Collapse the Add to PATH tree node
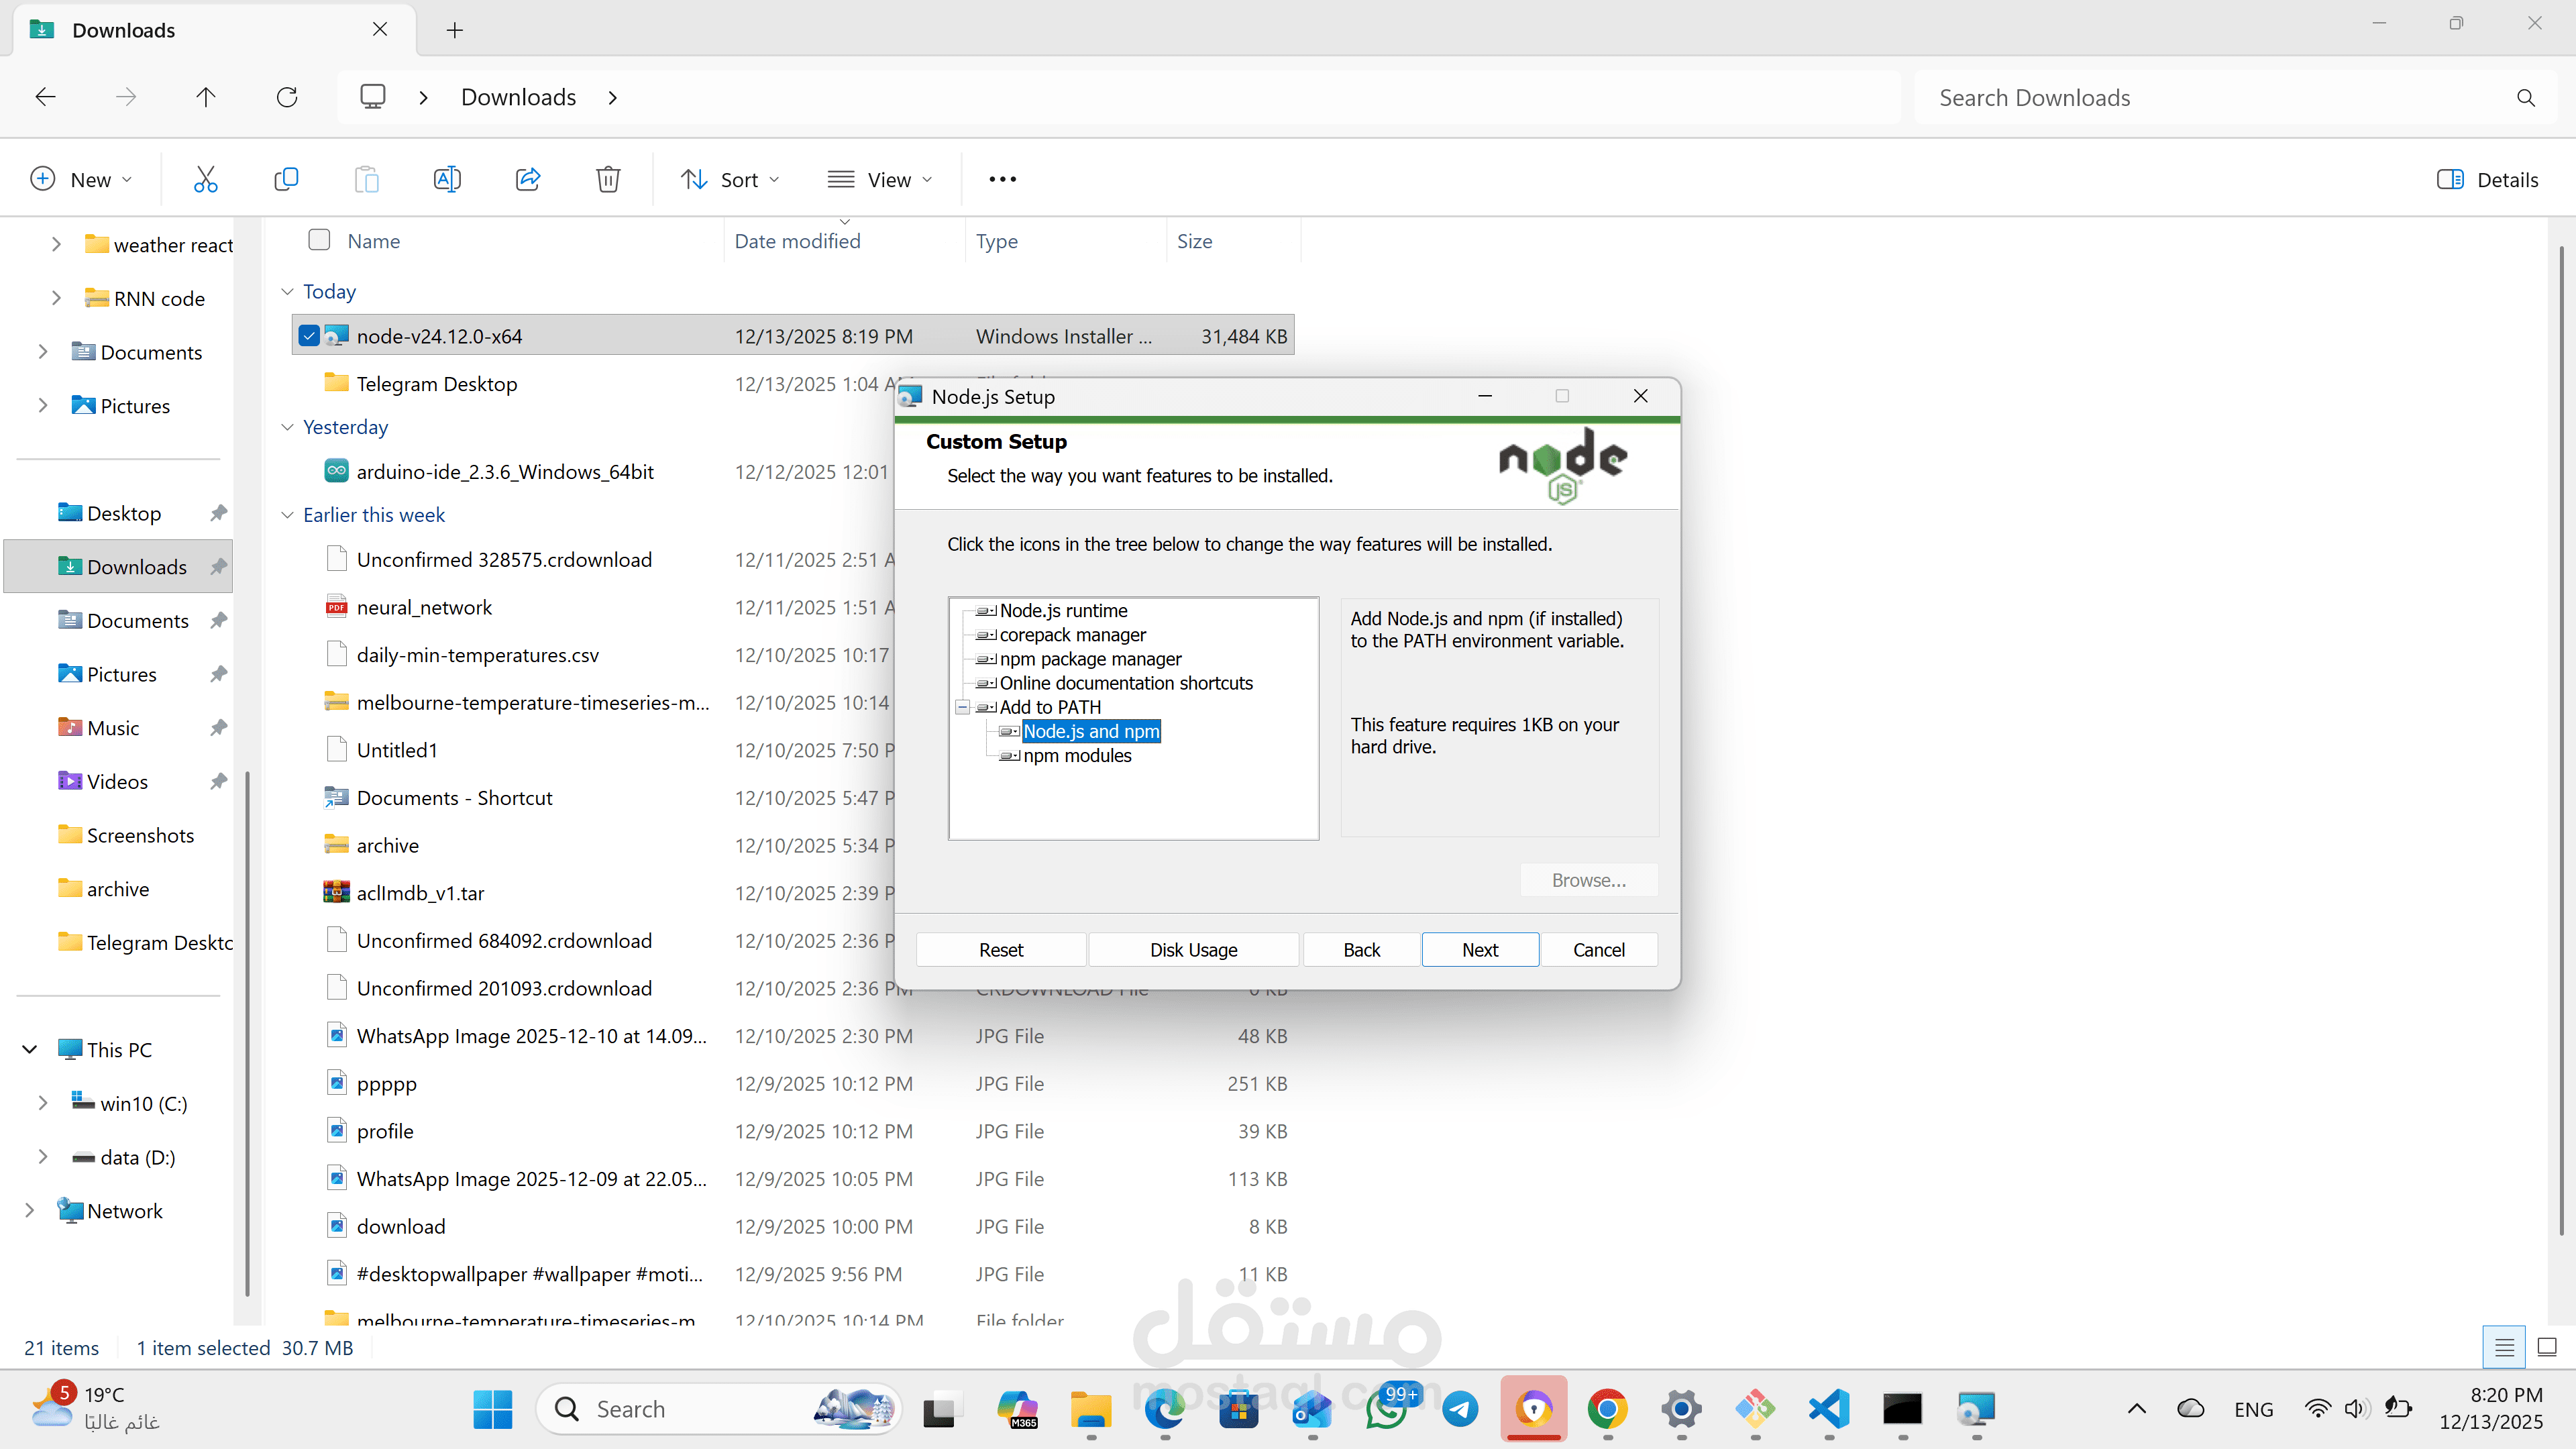The image size is (2576, 1449). pos(963,707)
